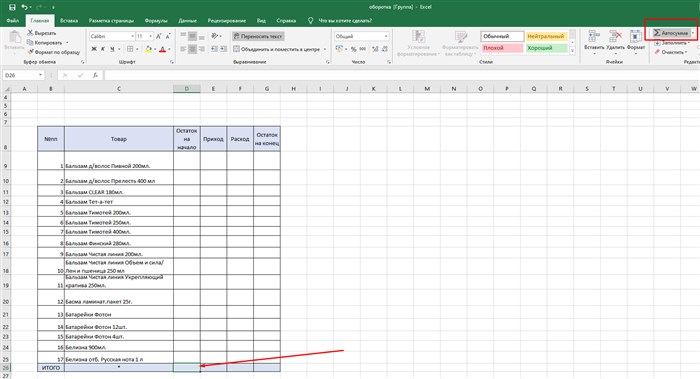Apply the Нейтральный cell style

click(546, 36)
